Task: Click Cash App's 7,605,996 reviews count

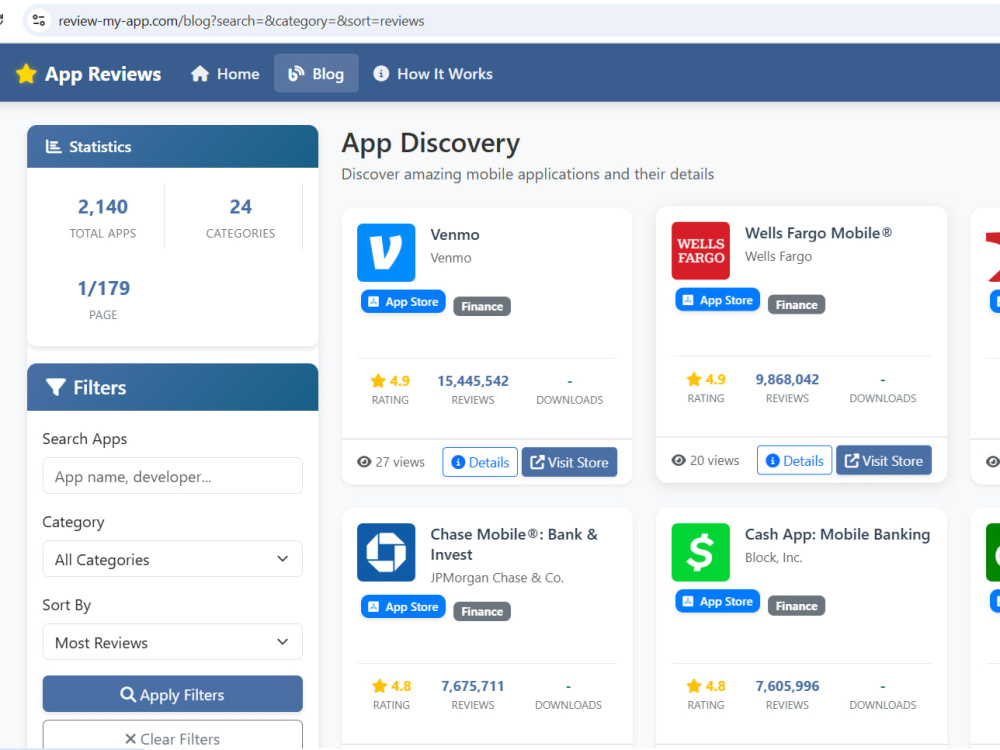Action: pos(787,686)
